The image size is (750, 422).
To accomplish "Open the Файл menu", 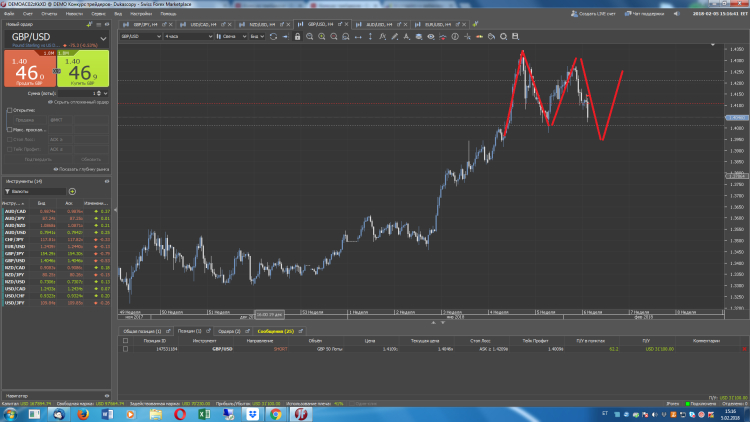I will click(x=9, y=13).
